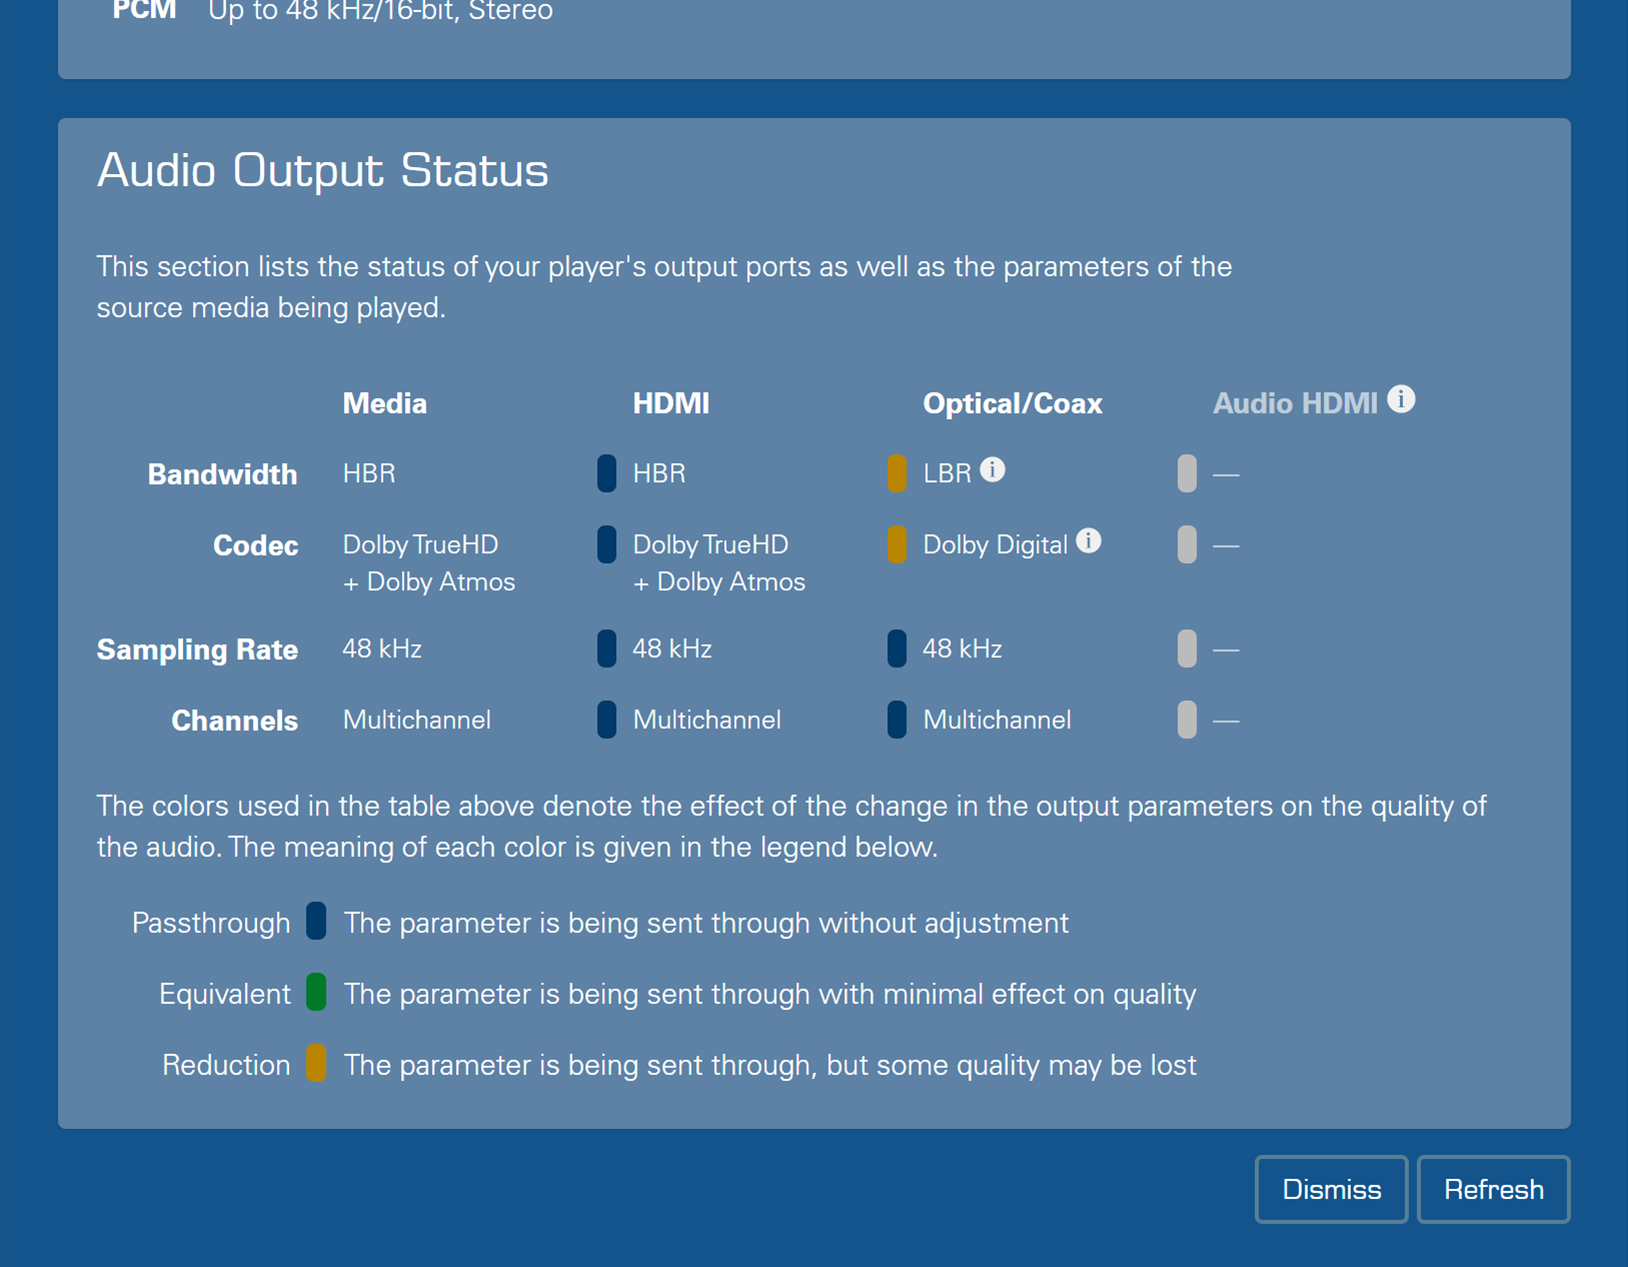The height and width of the screenshot is (1267, 1628).
Task: Click the HDMI Bandwidth value HBR
Action: (659, 473)
